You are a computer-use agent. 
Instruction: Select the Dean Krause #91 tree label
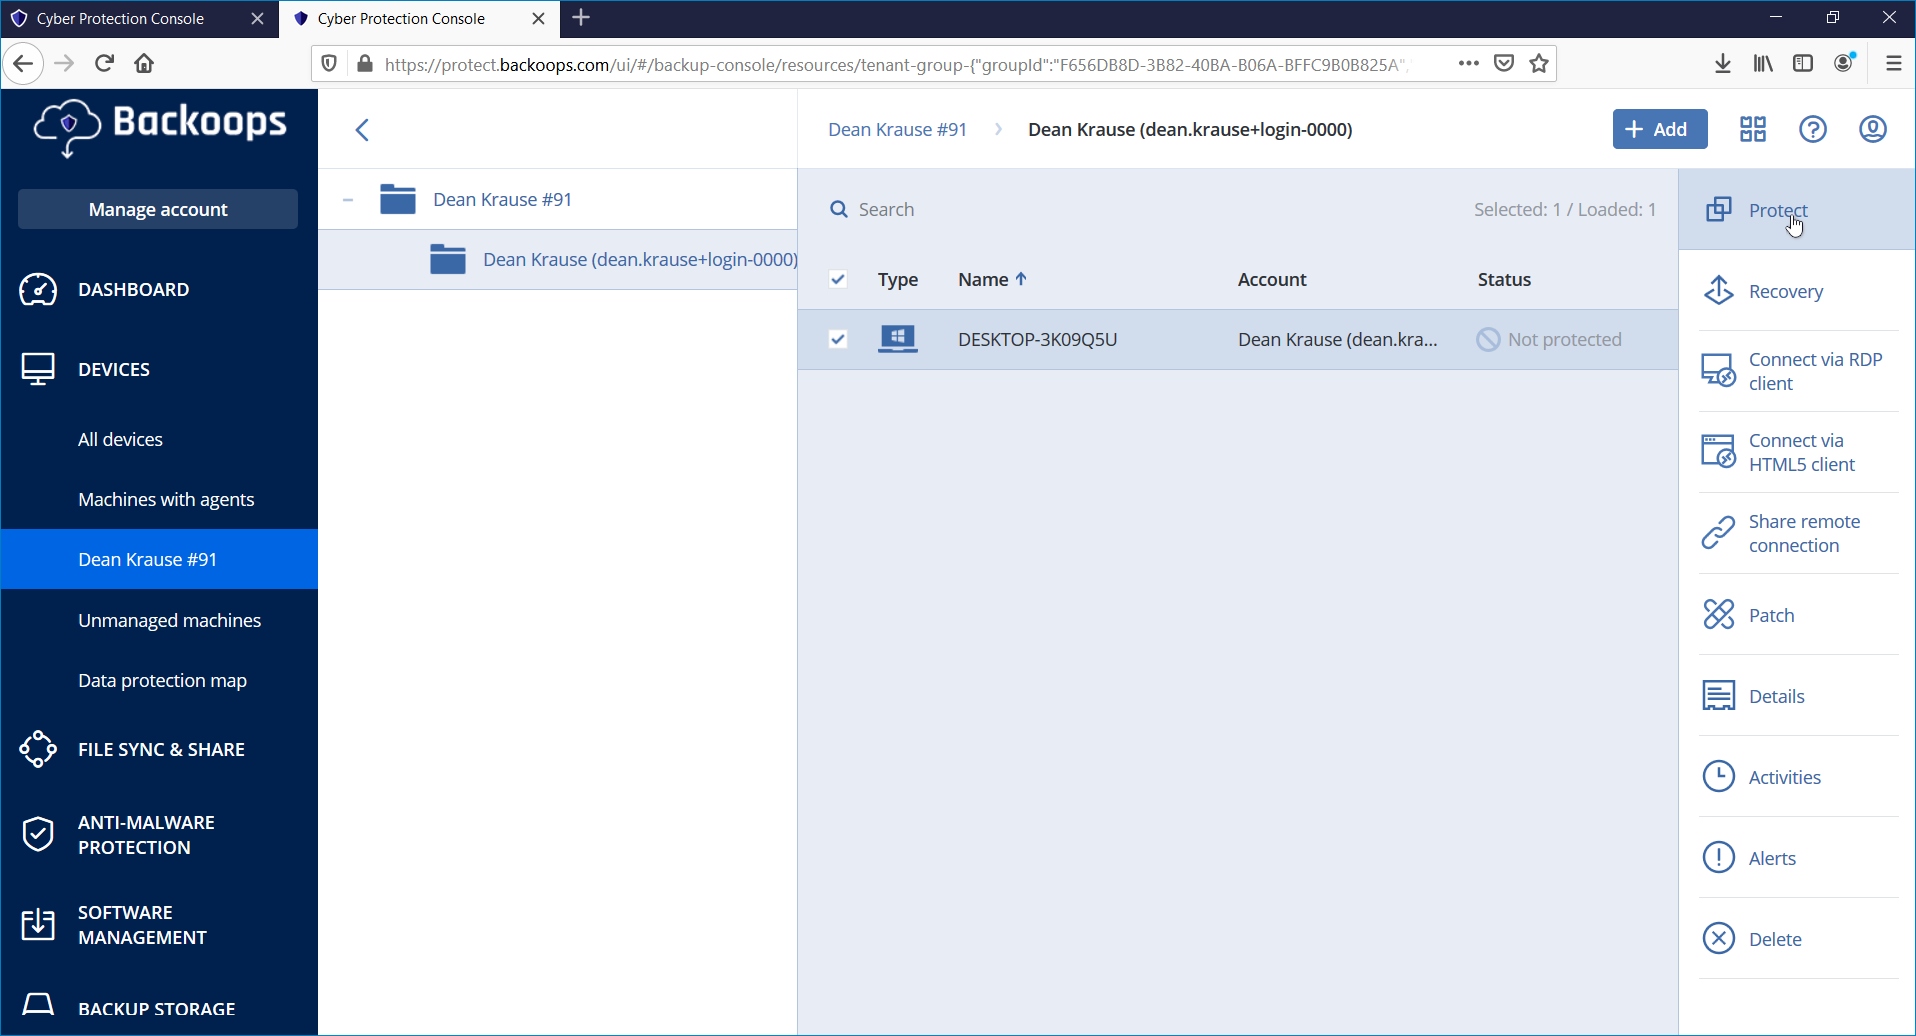(502, 199)
